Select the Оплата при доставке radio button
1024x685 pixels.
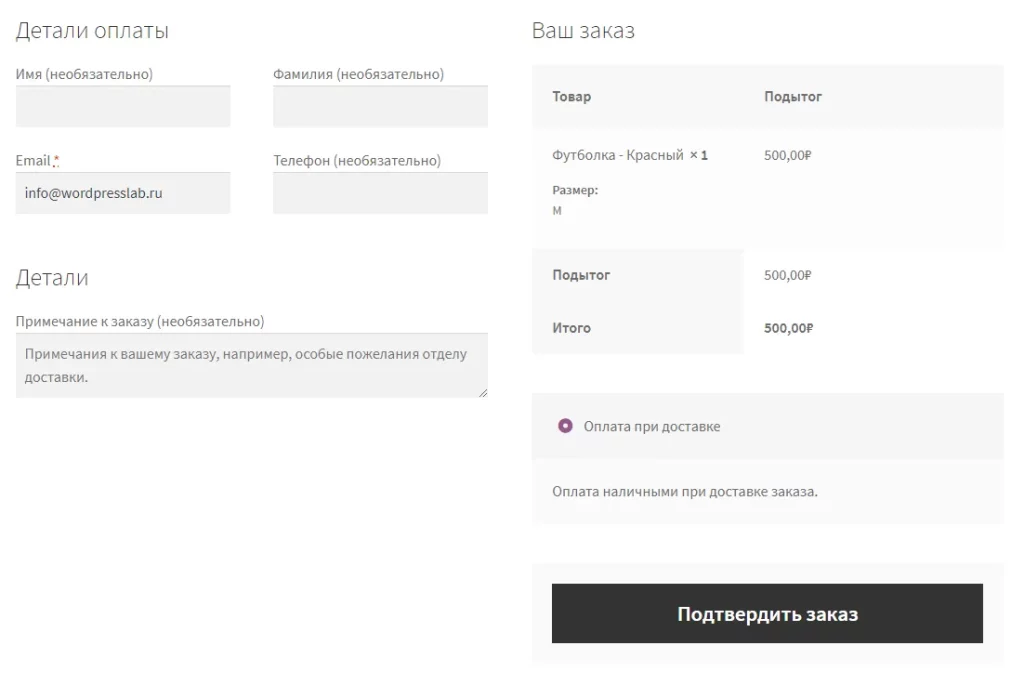[565, 426]
